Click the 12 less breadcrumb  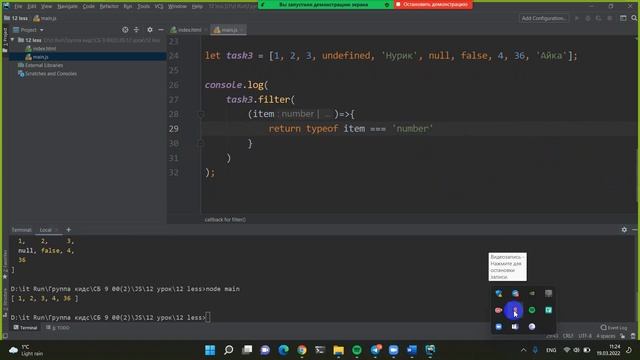(x=16, y=18)
